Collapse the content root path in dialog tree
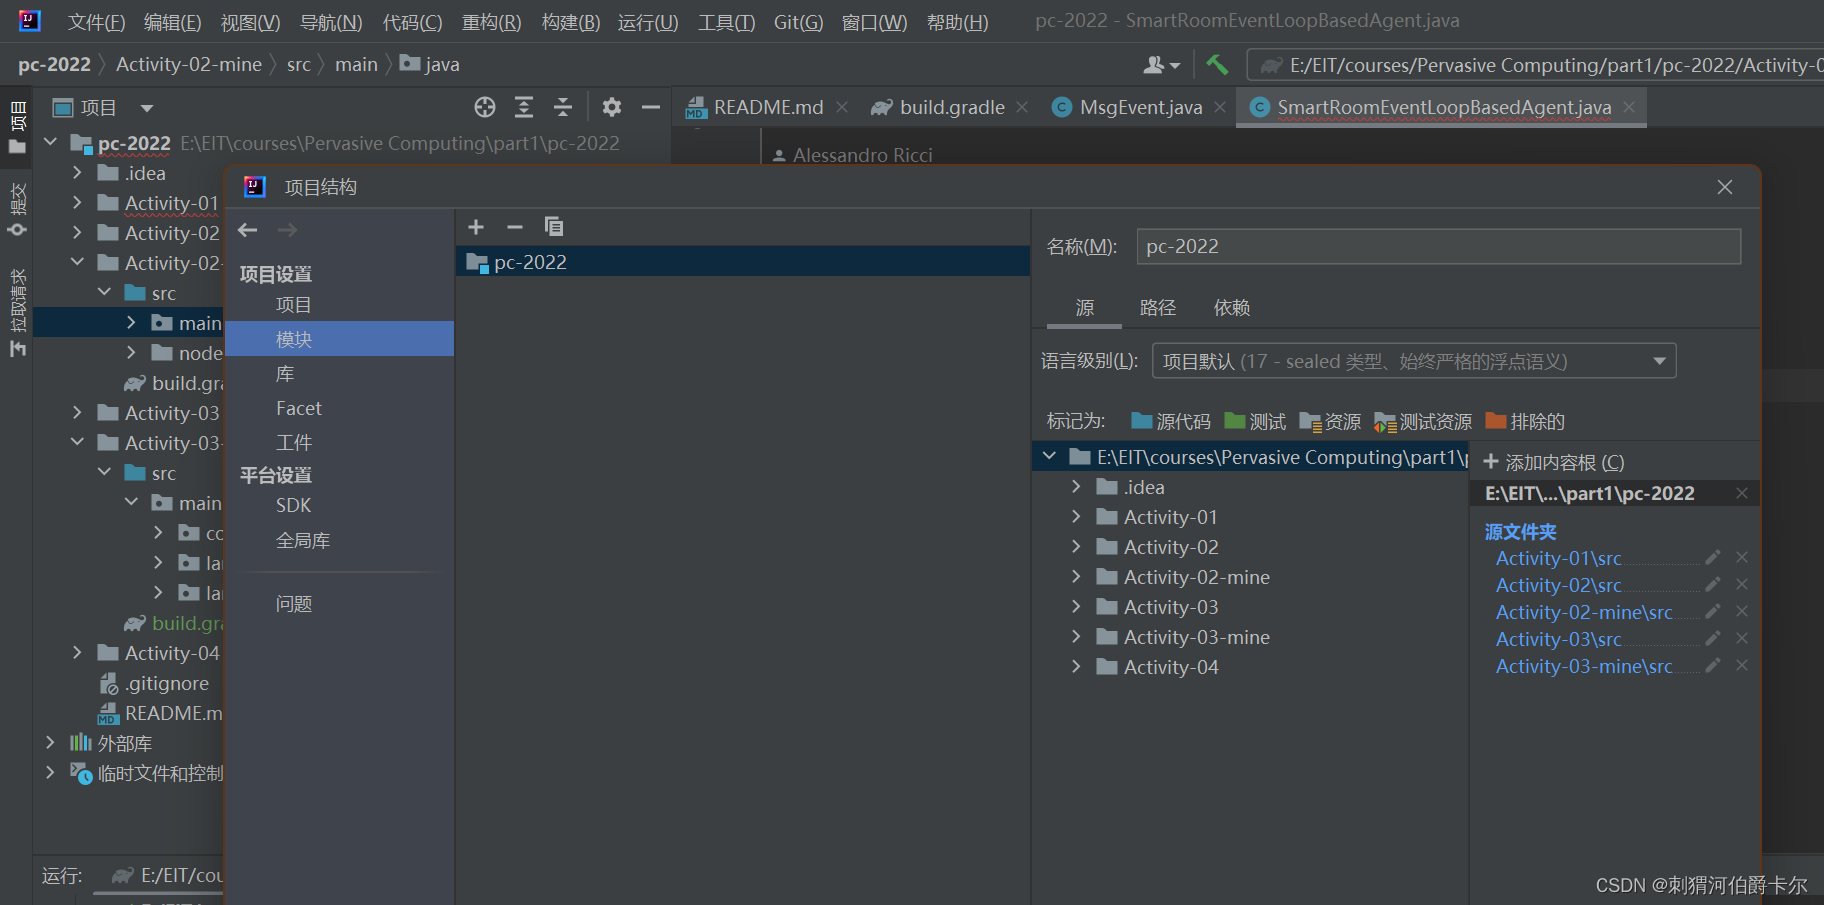1824x905 pixels. [x=1049, y=457]
